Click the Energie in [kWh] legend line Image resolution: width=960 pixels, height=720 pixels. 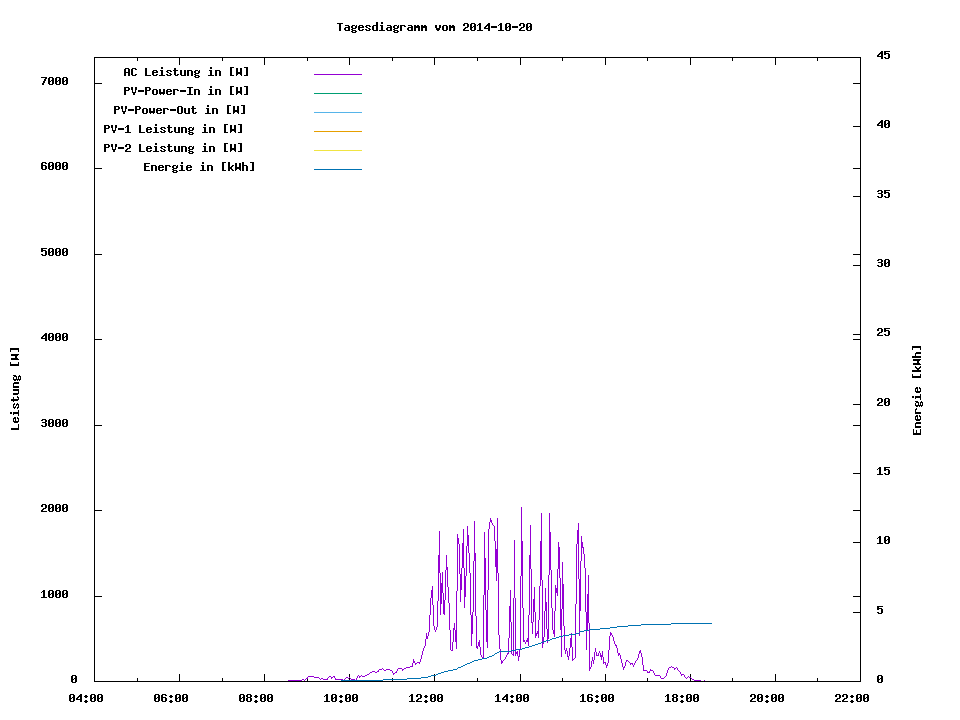coord(337,169)
